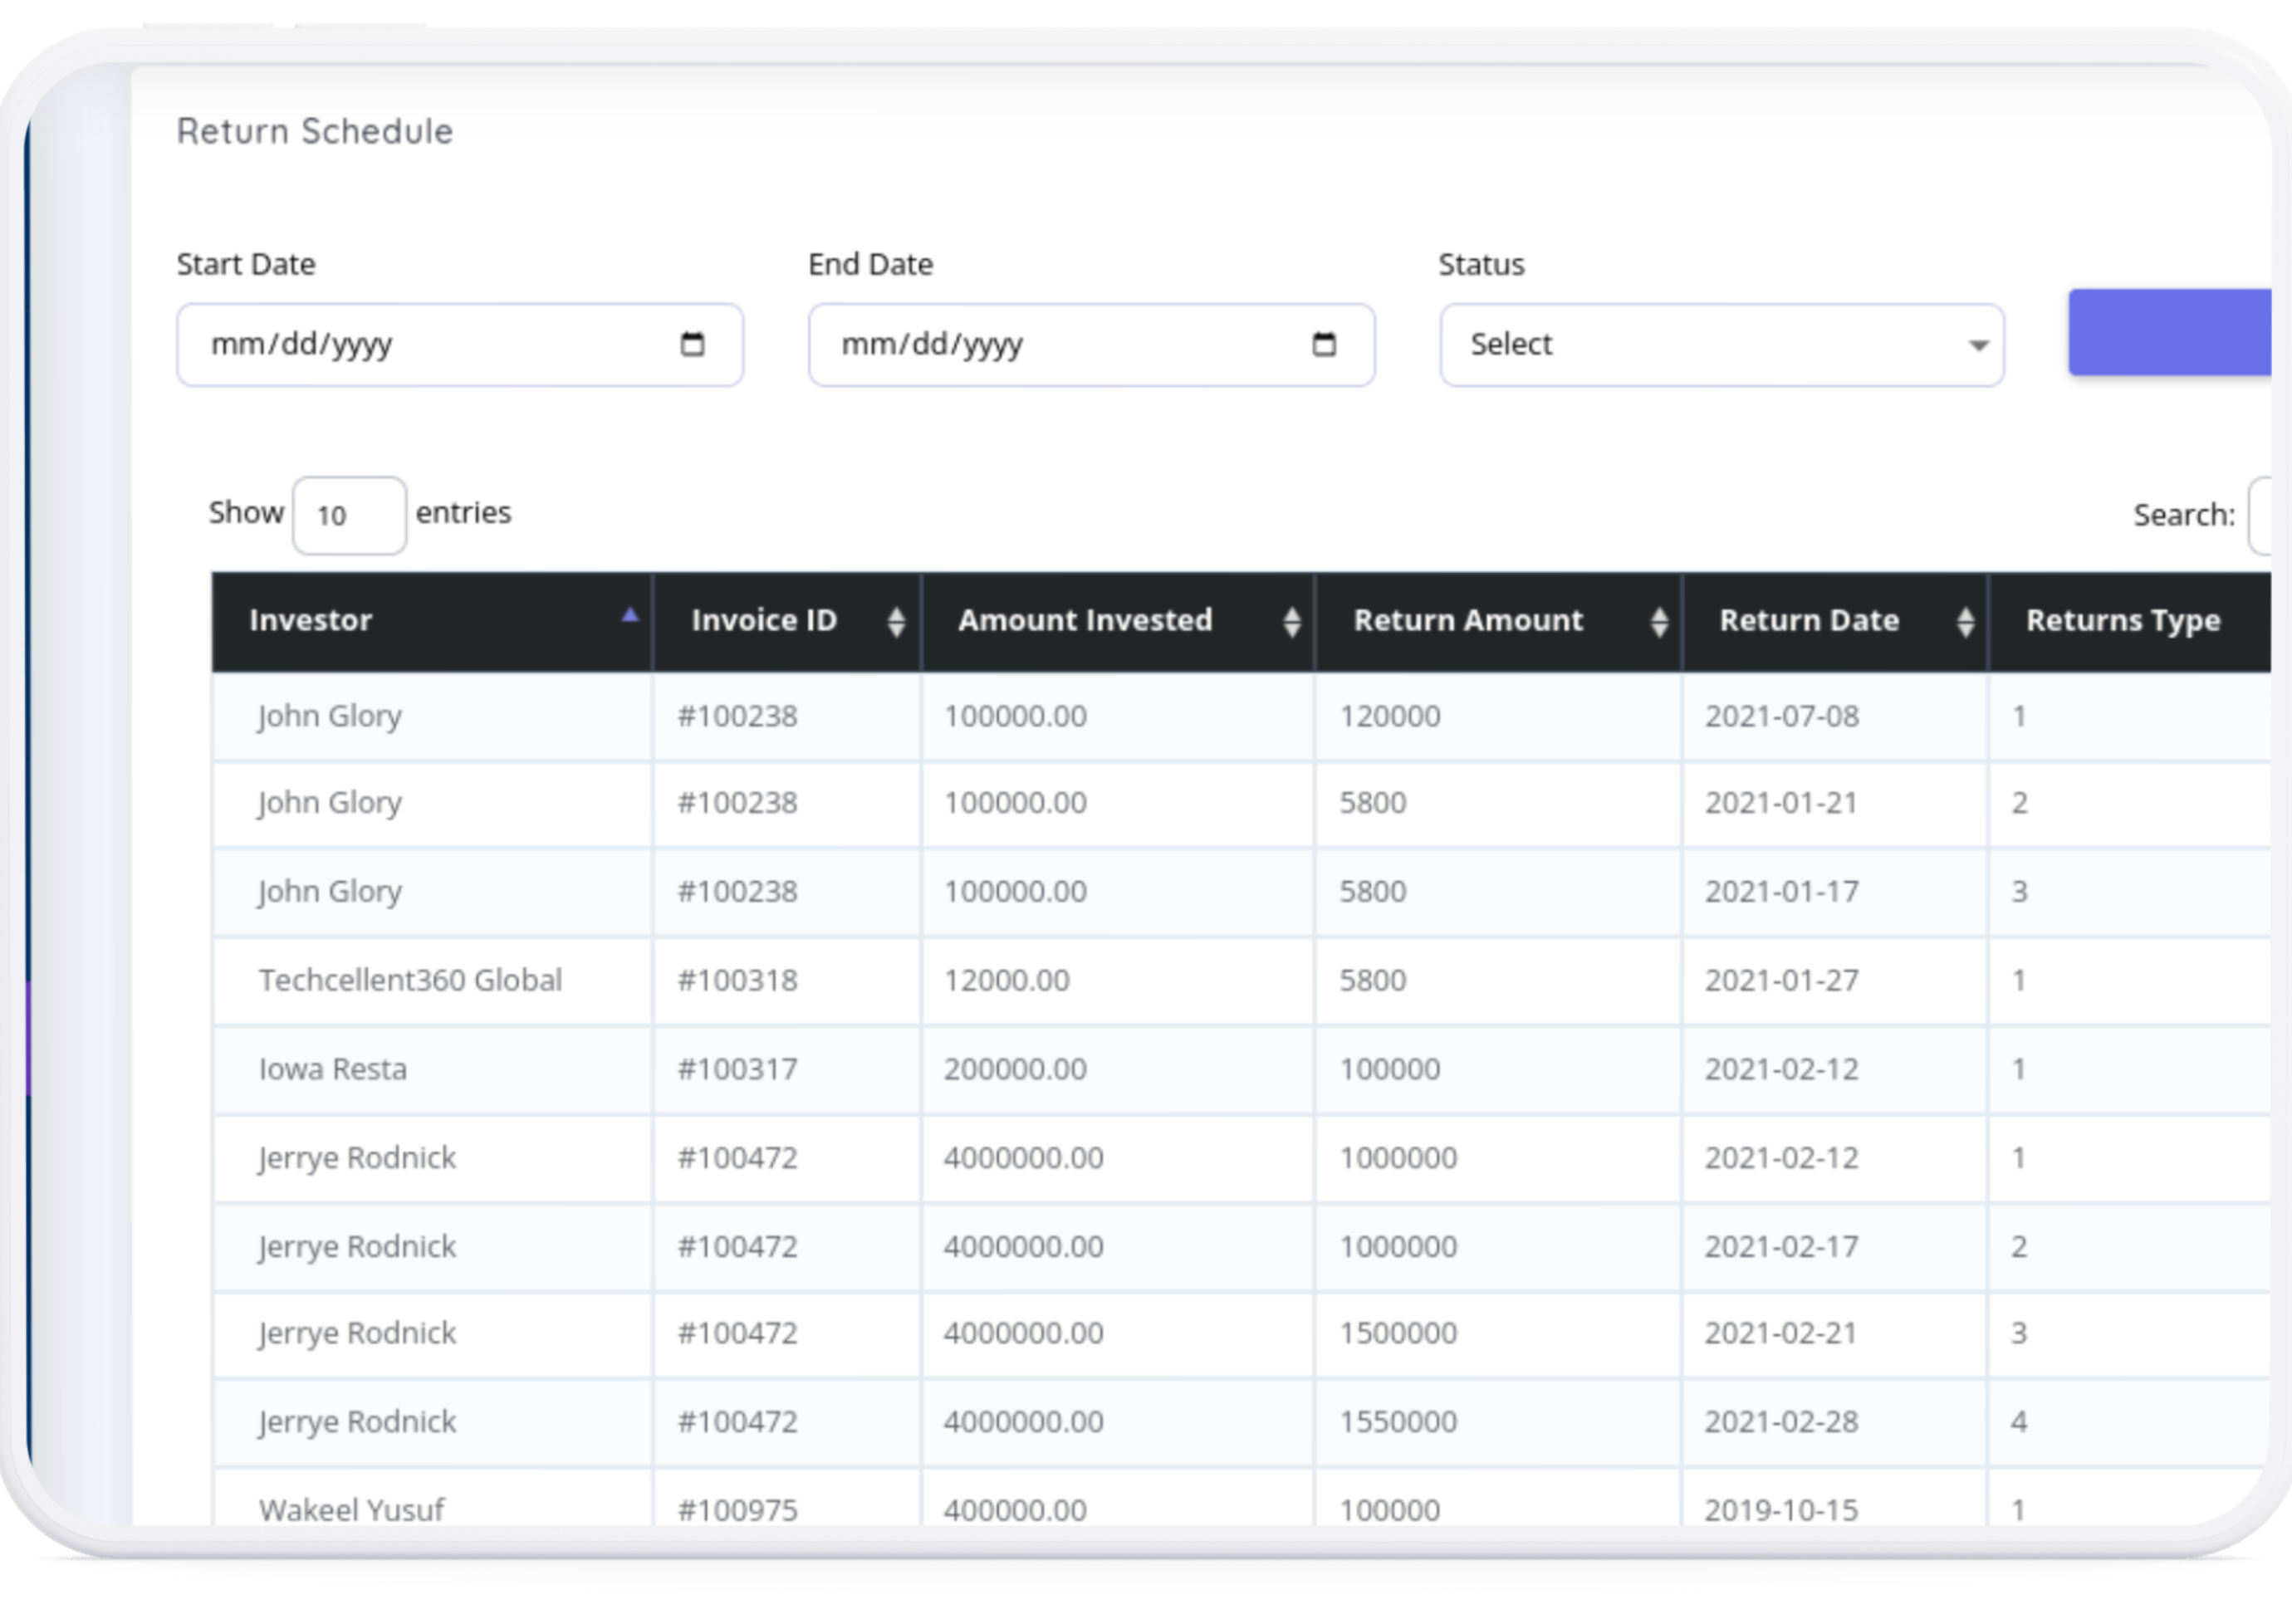Screen dimensions: 2292x1624
Task: Click invoice #100317 for Iowa Resta
Action: tap(737, 1069)
